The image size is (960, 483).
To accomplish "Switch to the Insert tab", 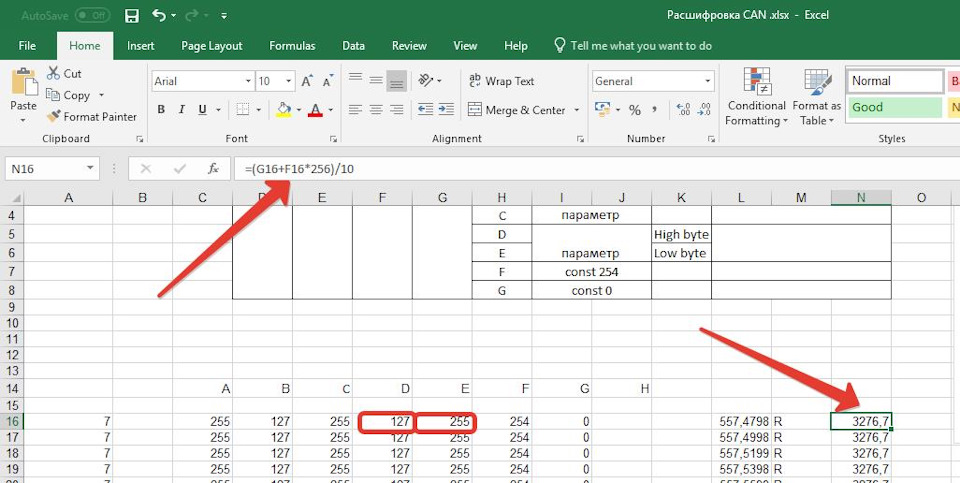I will click(x=140, y=46).
